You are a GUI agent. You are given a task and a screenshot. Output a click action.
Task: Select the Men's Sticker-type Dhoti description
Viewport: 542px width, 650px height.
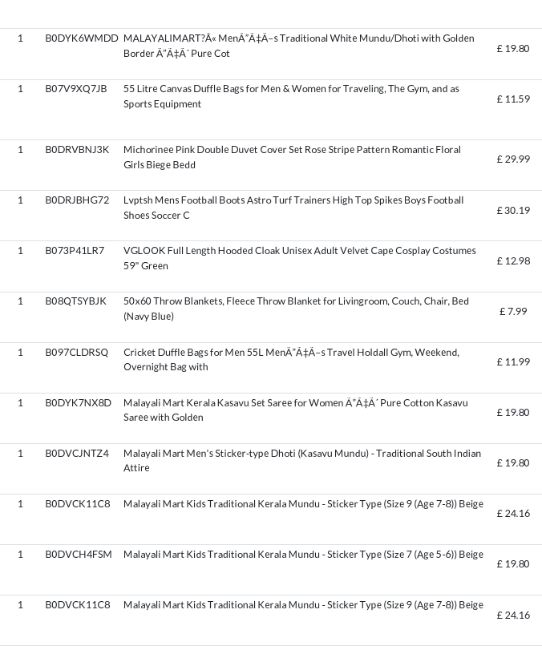[x=302, y=461]
